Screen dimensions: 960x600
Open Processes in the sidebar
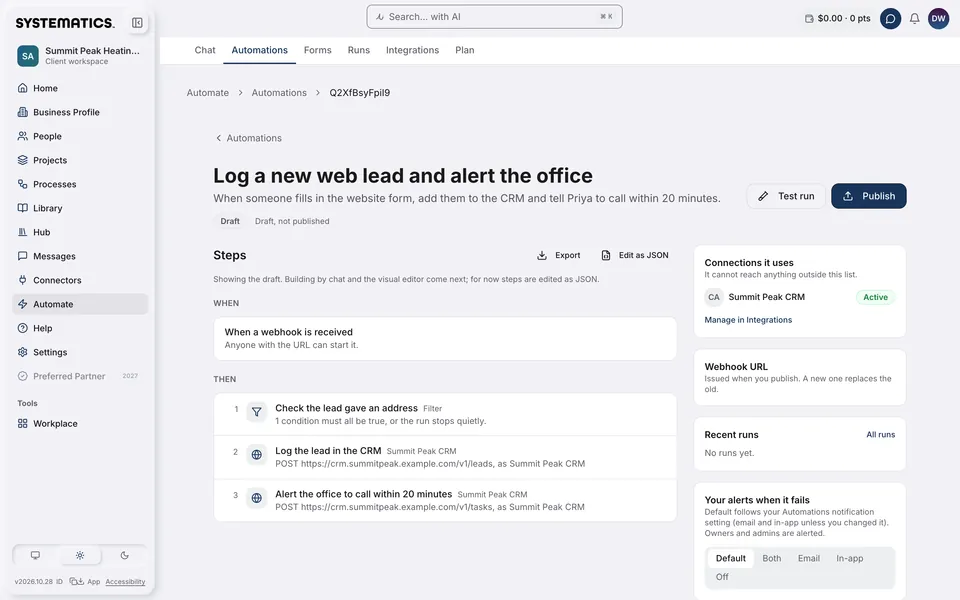click(x=80, y=184)
